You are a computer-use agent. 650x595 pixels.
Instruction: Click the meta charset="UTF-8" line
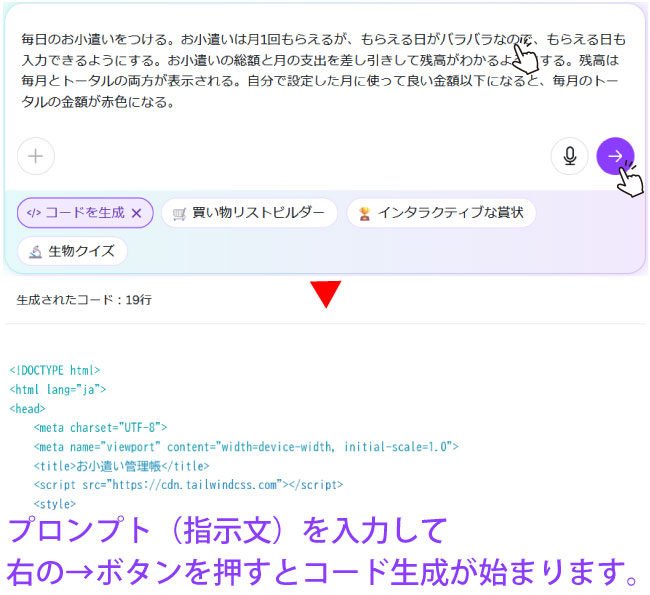click(100, 427)
